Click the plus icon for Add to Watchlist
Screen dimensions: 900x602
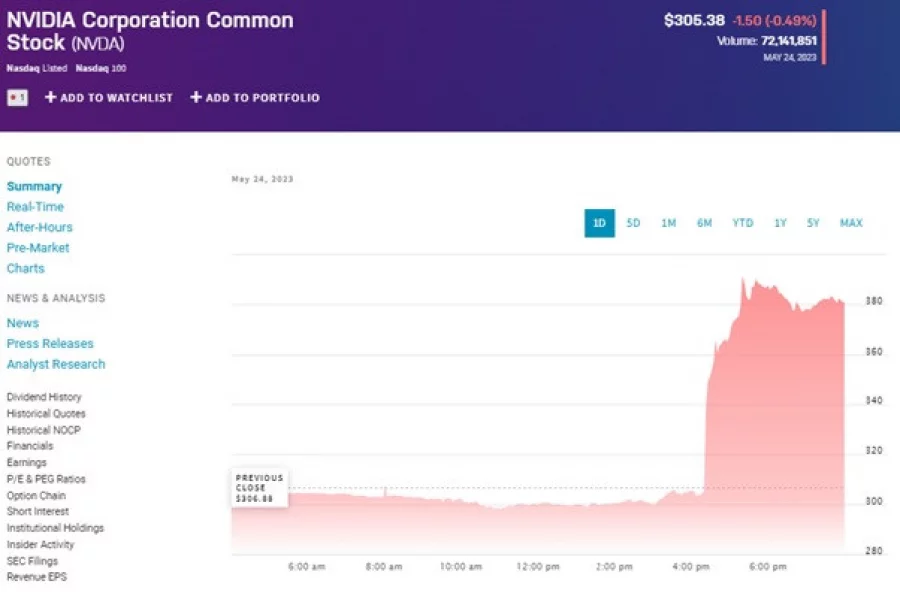[x=51, y=98]
